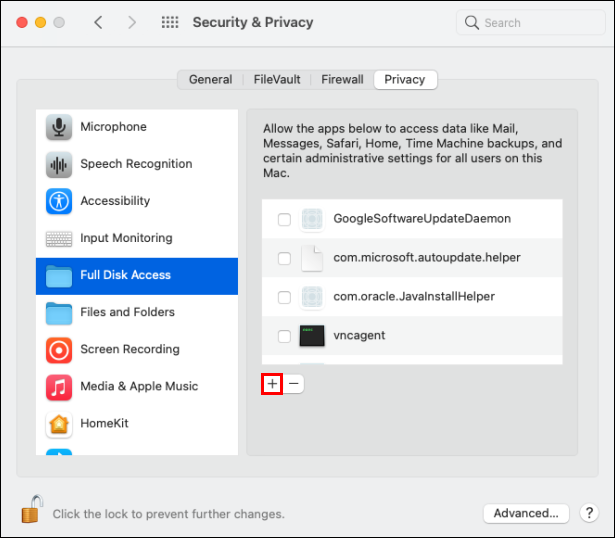Tick the com.oracle.JavaInstallHelper checkbox
The width and height of the screenshot is (615, 538).
[x=285, y=297]
